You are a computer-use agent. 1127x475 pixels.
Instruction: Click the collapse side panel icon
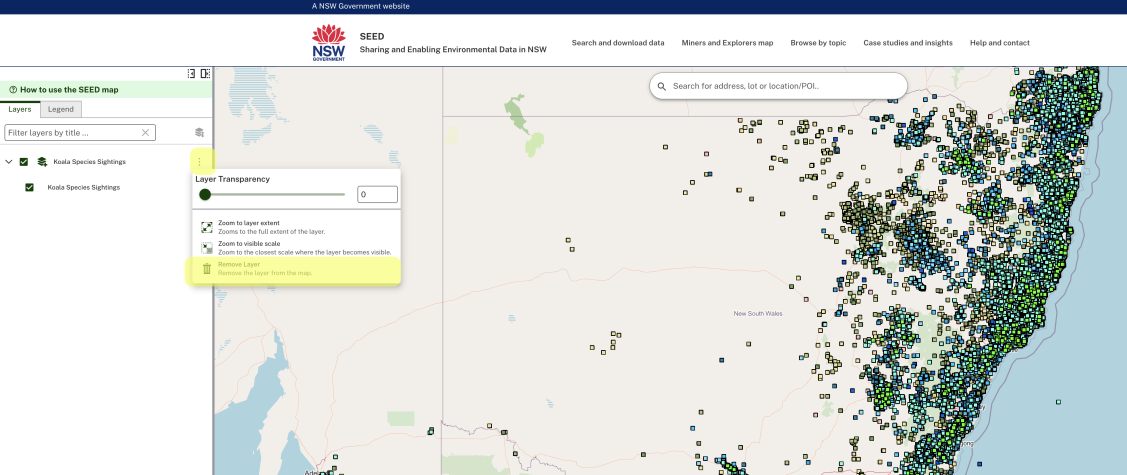[x=192, y=73]
